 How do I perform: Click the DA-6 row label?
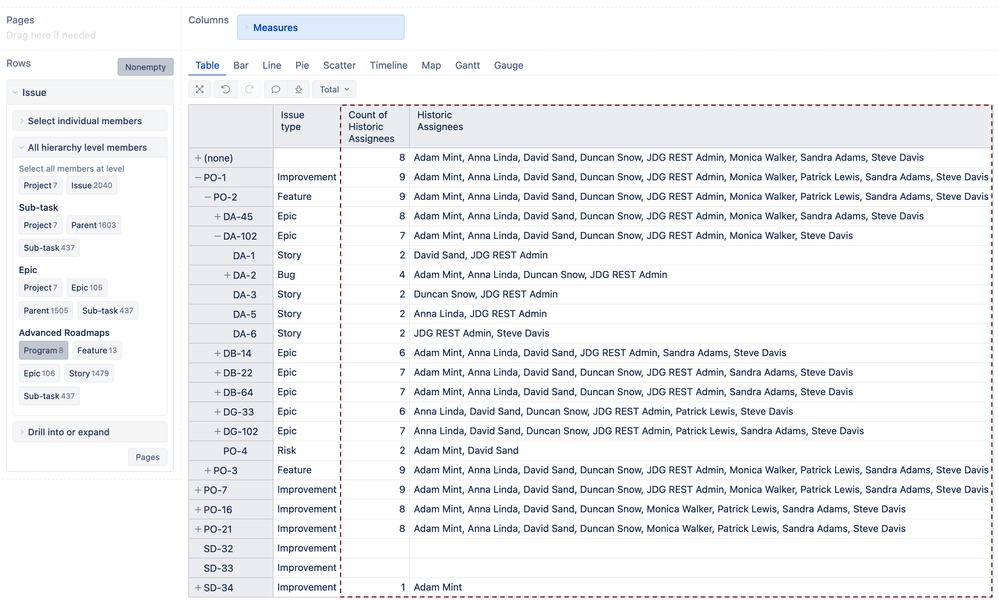click(x=245, y=334)
